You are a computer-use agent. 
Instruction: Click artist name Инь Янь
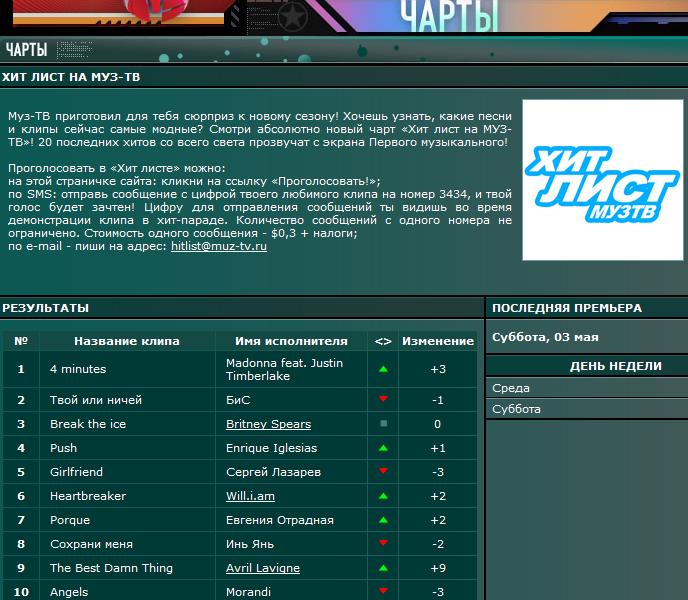(250, 544)
